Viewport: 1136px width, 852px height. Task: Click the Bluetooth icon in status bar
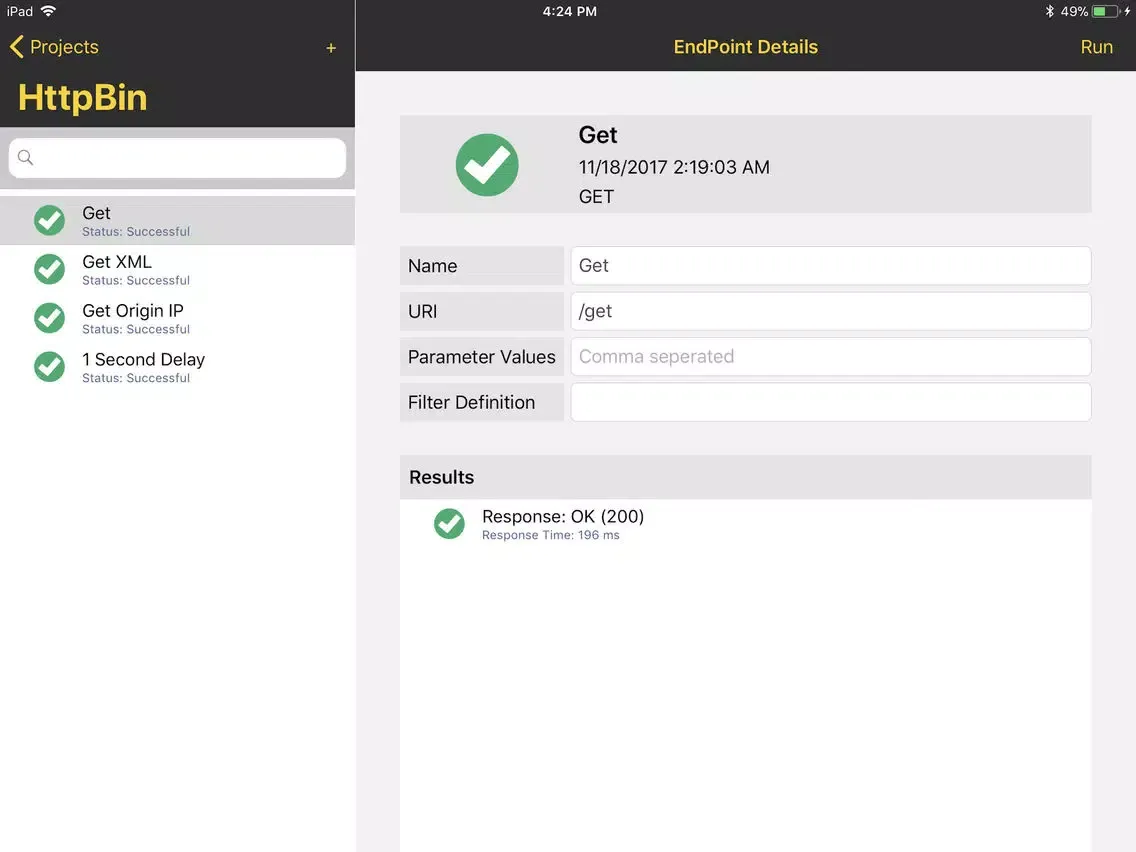point(1049,12)
